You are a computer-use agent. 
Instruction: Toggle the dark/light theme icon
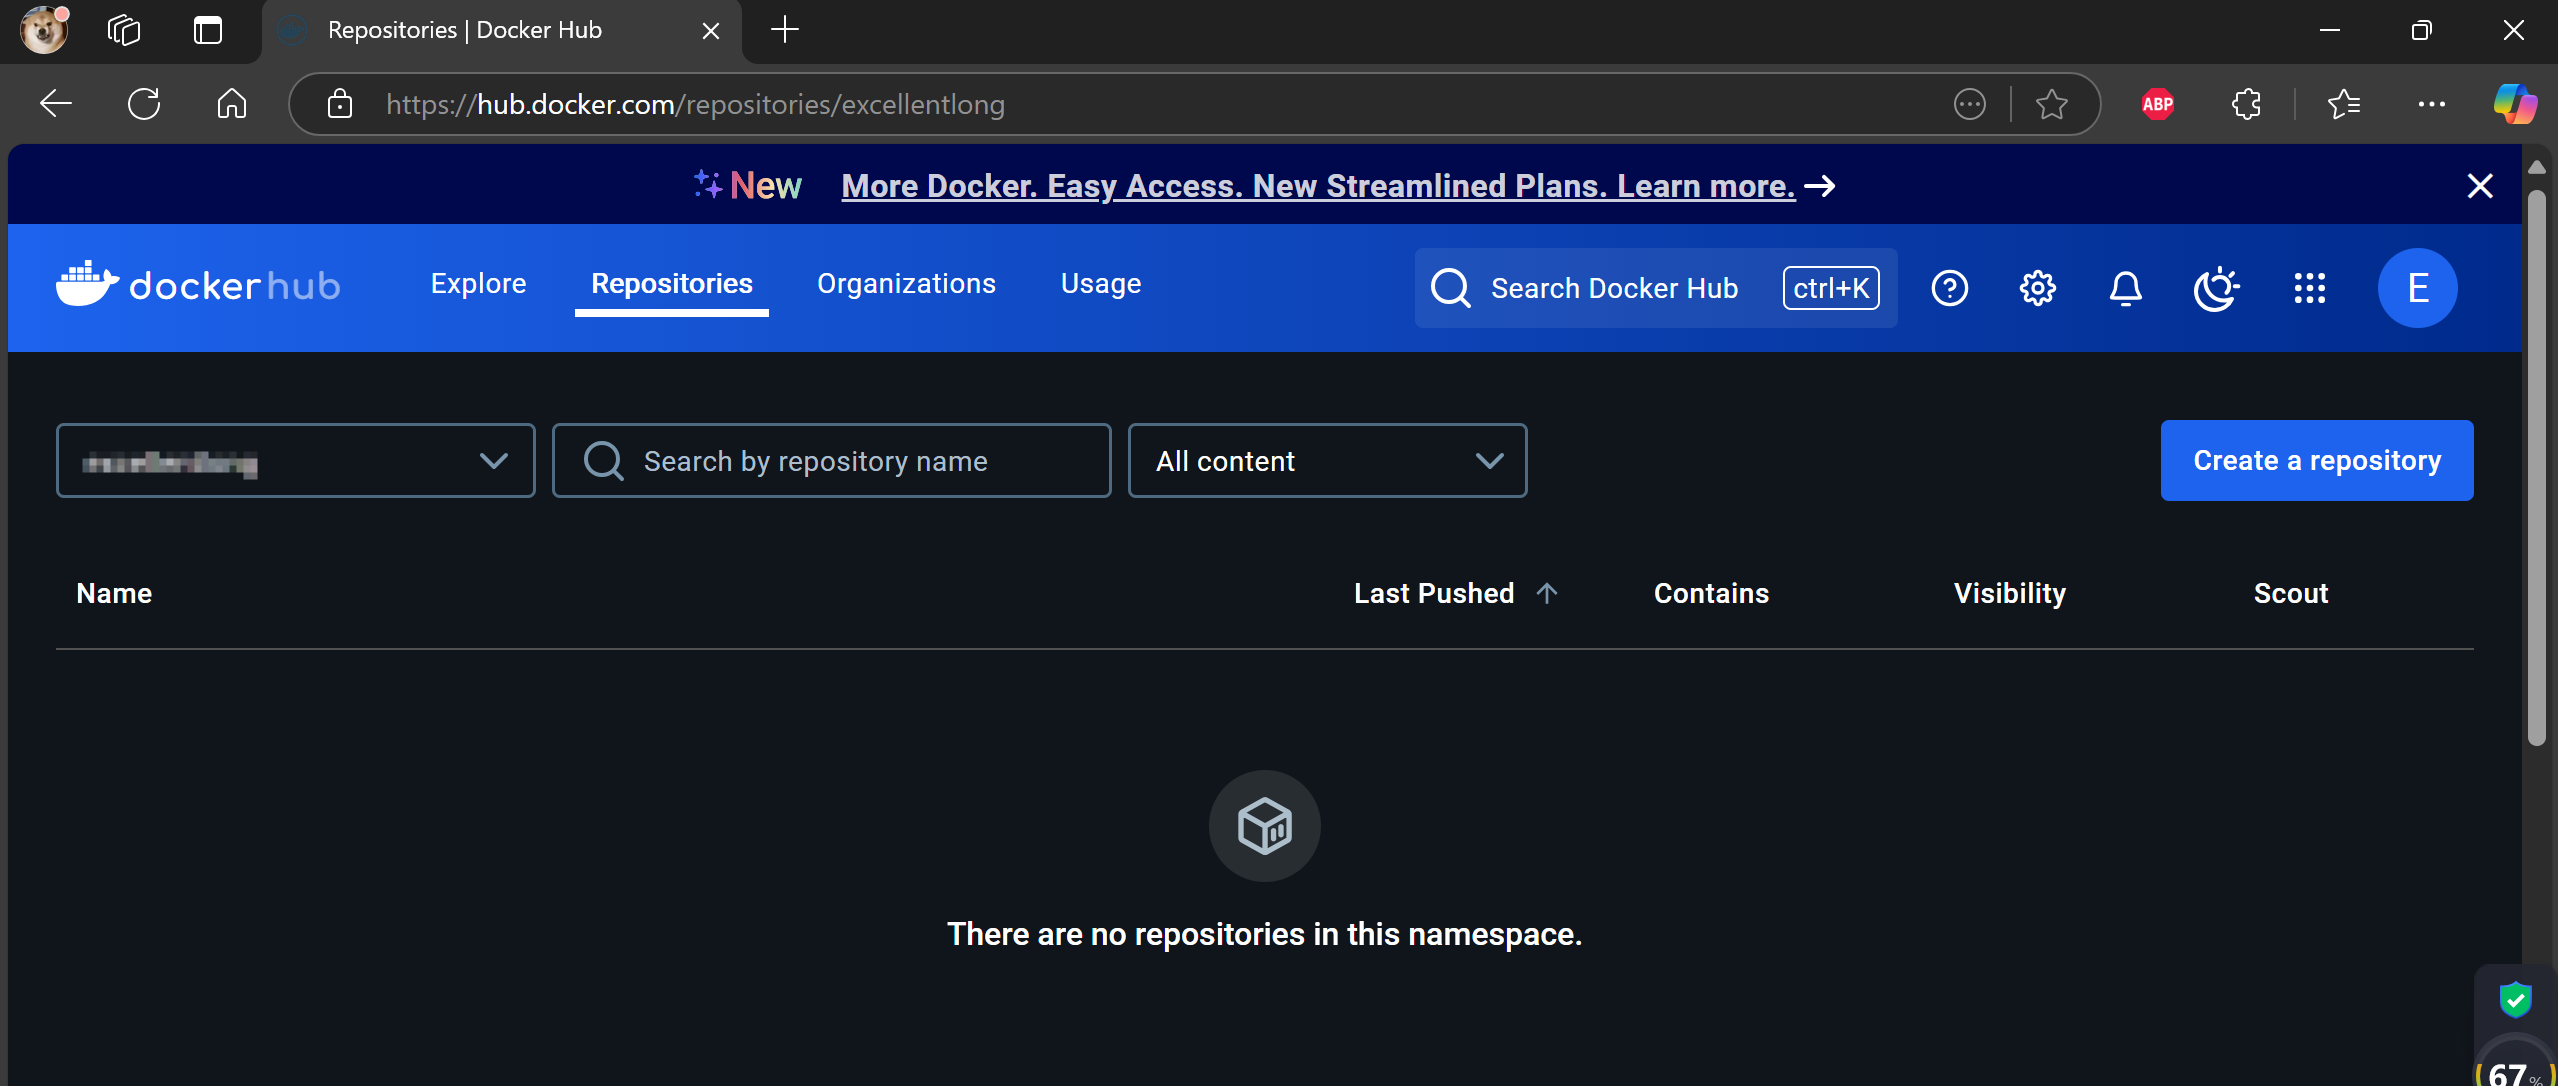[x=2215, y=288]
